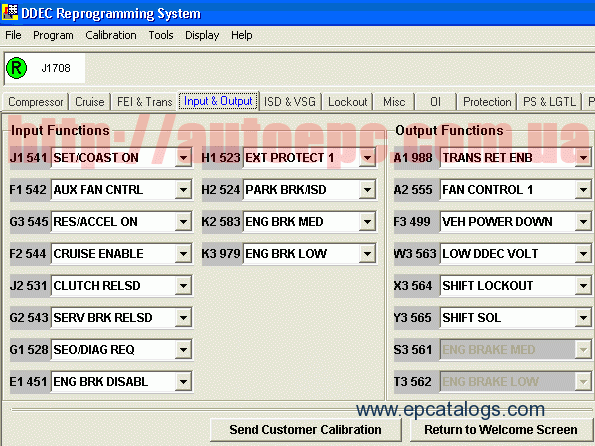Image resolution: width=595 pixels, height=446 pixels.
Task: Click the Input Functions group heading
Action: (60, 130)
